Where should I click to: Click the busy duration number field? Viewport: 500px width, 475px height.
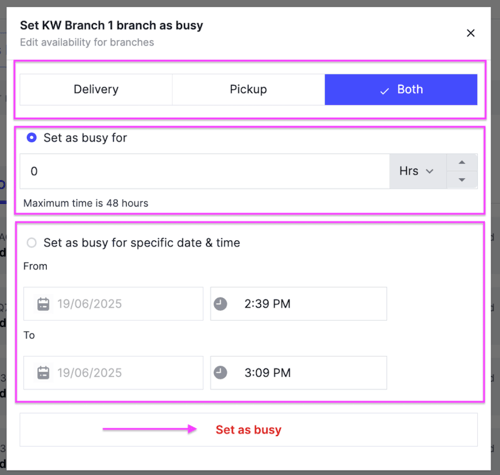pos(205,171)
